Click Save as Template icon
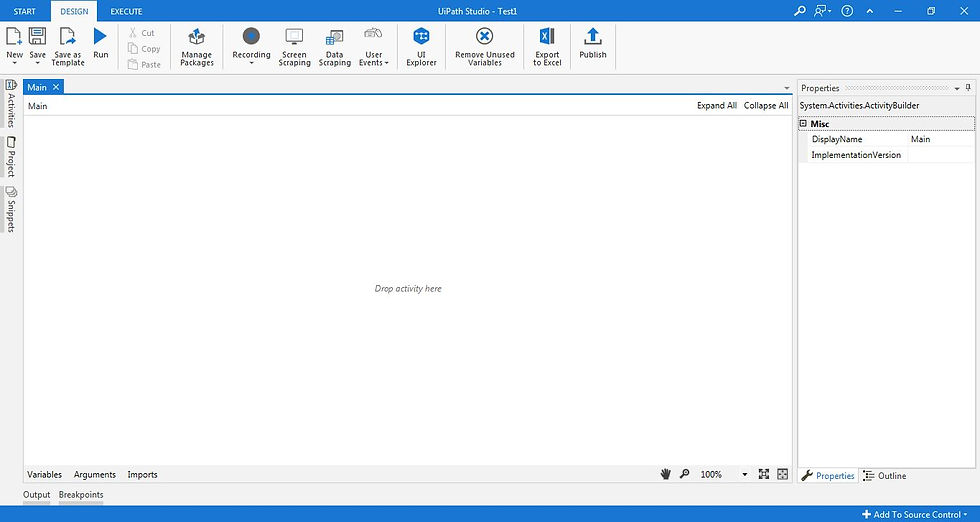980x522 pixels. (x=68, y=36)
